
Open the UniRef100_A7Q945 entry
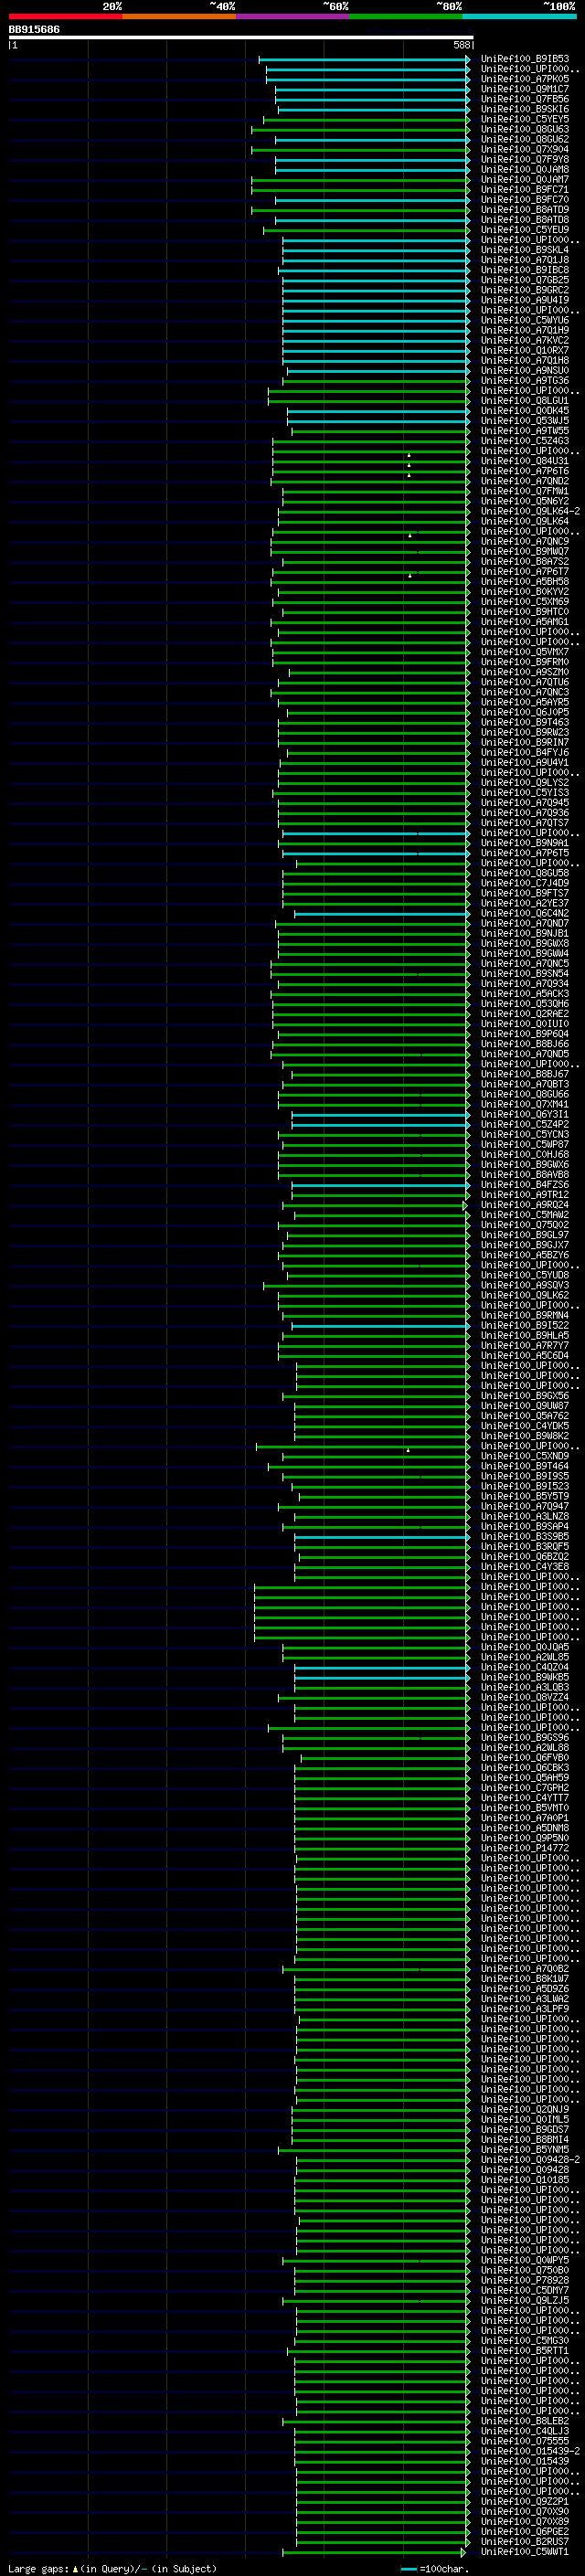coord(525,803)
